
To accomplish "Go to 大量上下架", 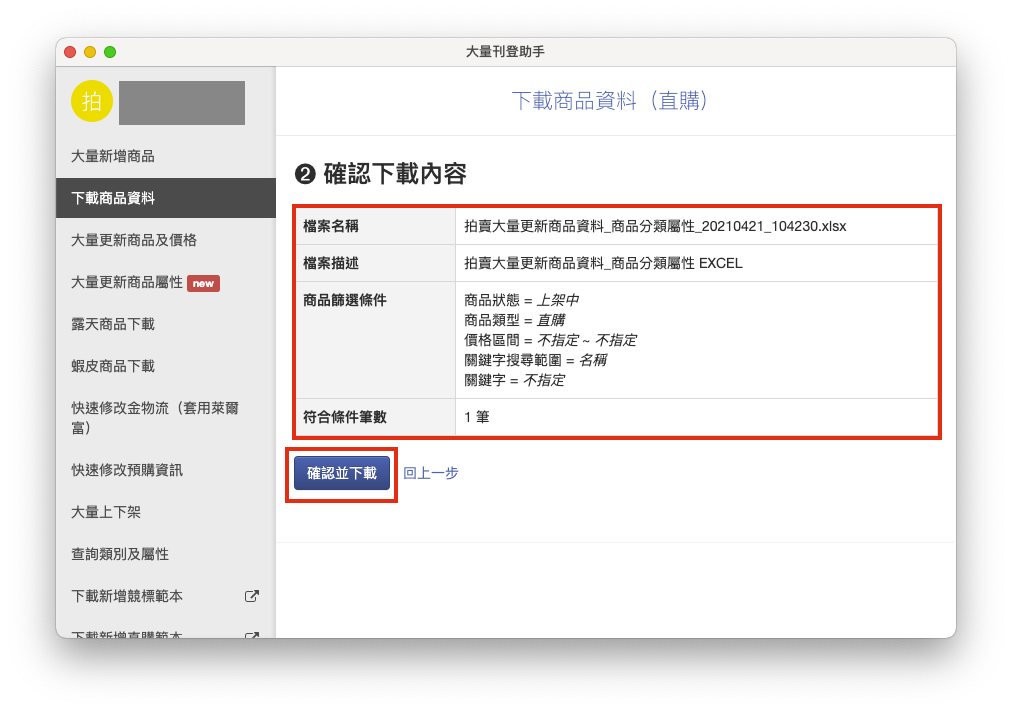I will (106, 512).
